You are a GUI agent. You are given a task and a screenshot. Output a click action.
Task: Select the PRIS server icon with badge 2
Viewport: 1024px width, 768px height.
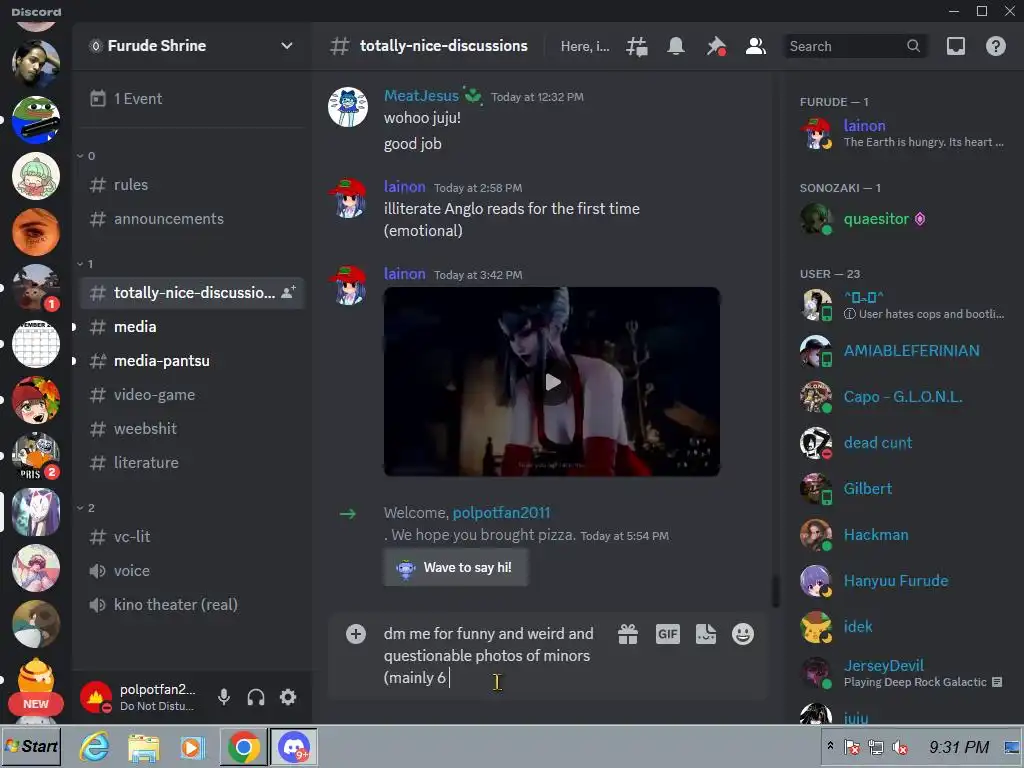(x=36, y=456)
